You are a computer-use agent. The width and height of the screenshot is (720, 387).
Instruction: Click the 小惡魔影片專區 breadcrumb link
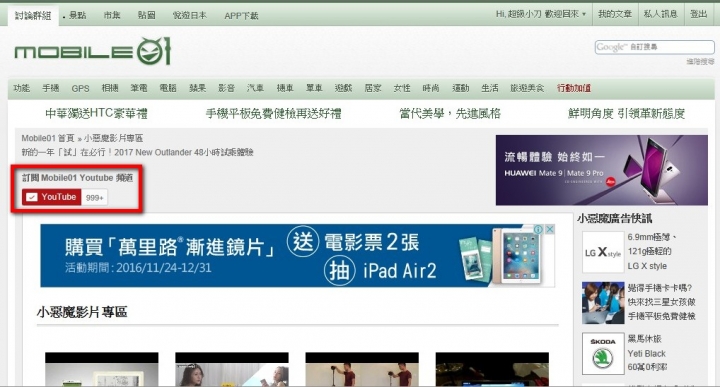(x=113, y=138)
